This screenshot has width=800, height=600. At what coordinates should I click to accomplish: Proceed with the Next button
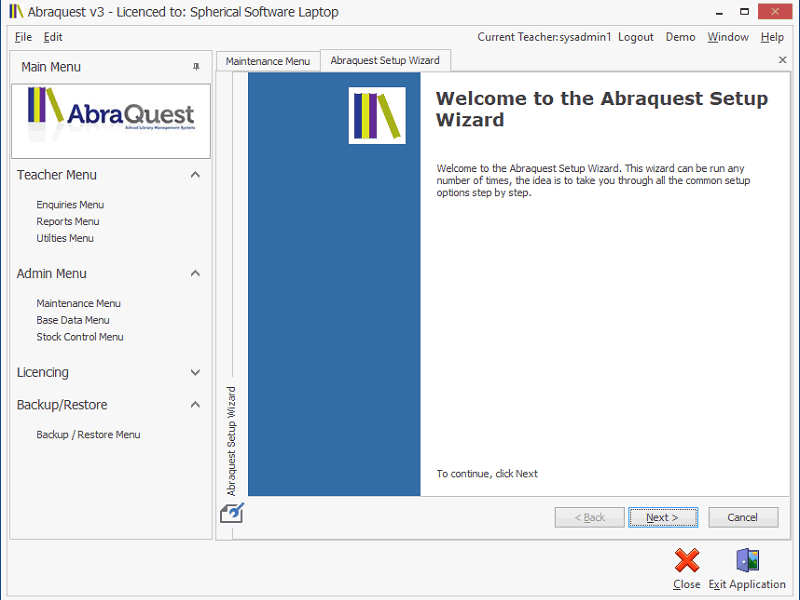pyautogui.click(x=663, y=517)
